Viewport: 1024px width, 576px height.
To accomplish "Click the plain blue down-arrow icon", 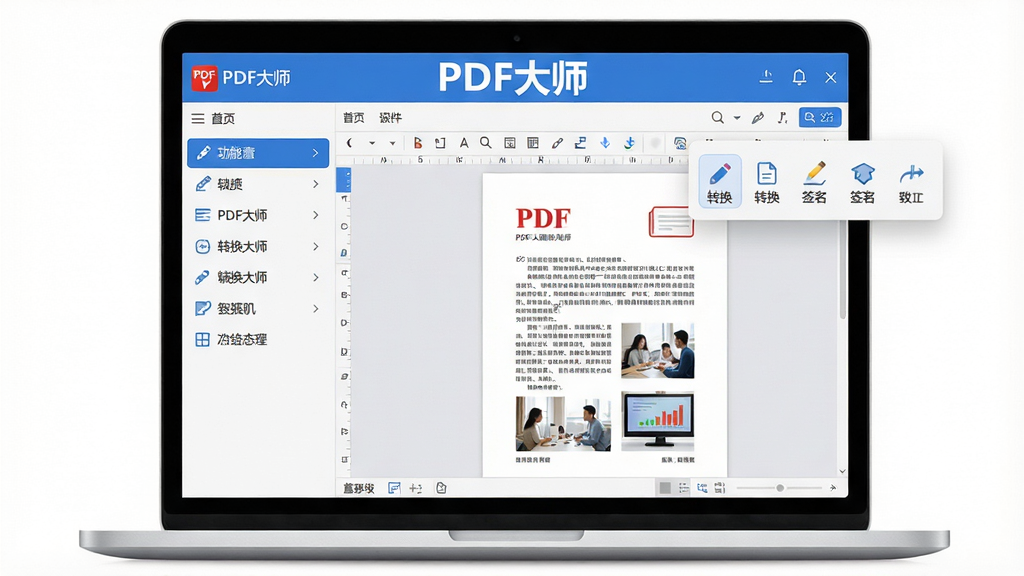I will pyautogui.click(x=605, y=142).
